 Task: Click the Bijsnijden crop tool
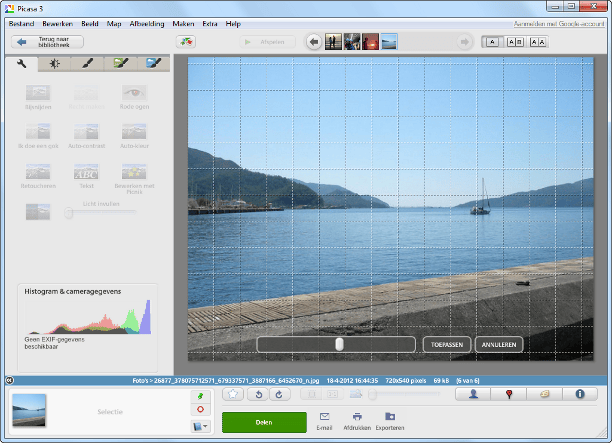click(x=38, y=97)
